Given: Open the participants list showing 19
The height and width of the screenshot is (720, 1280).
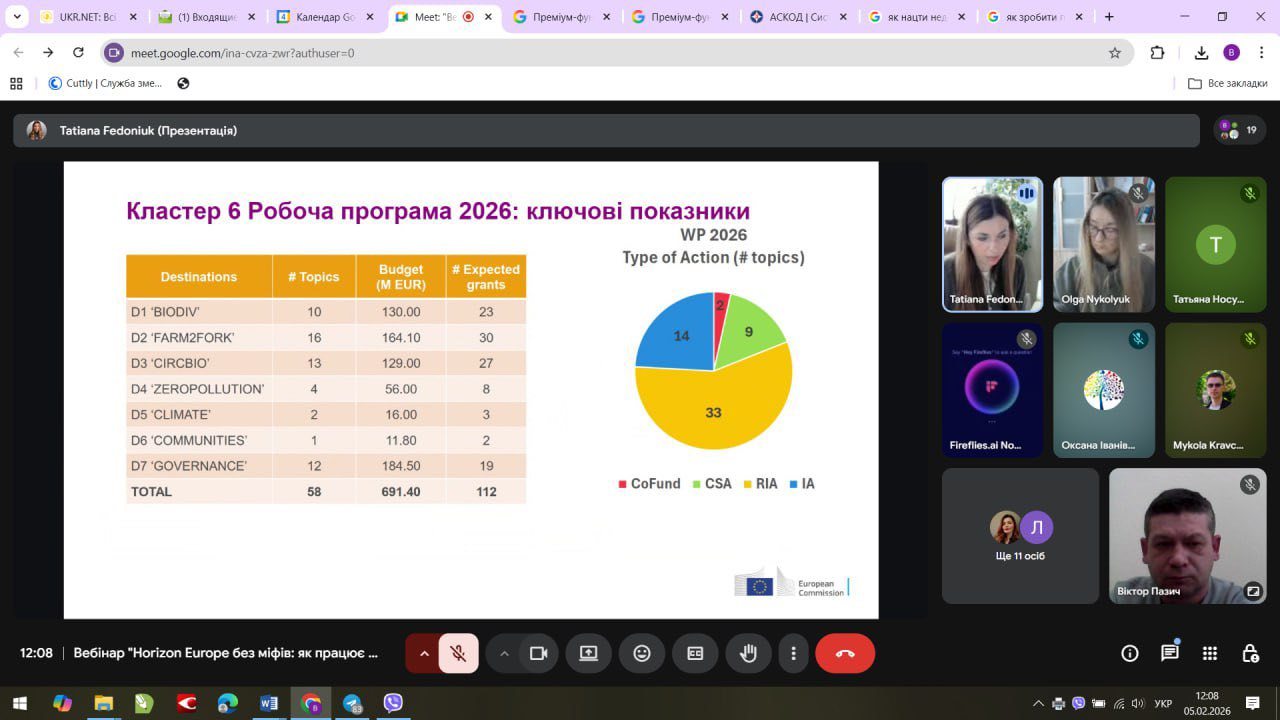Looking at the screenshot, I should 1240,130.
